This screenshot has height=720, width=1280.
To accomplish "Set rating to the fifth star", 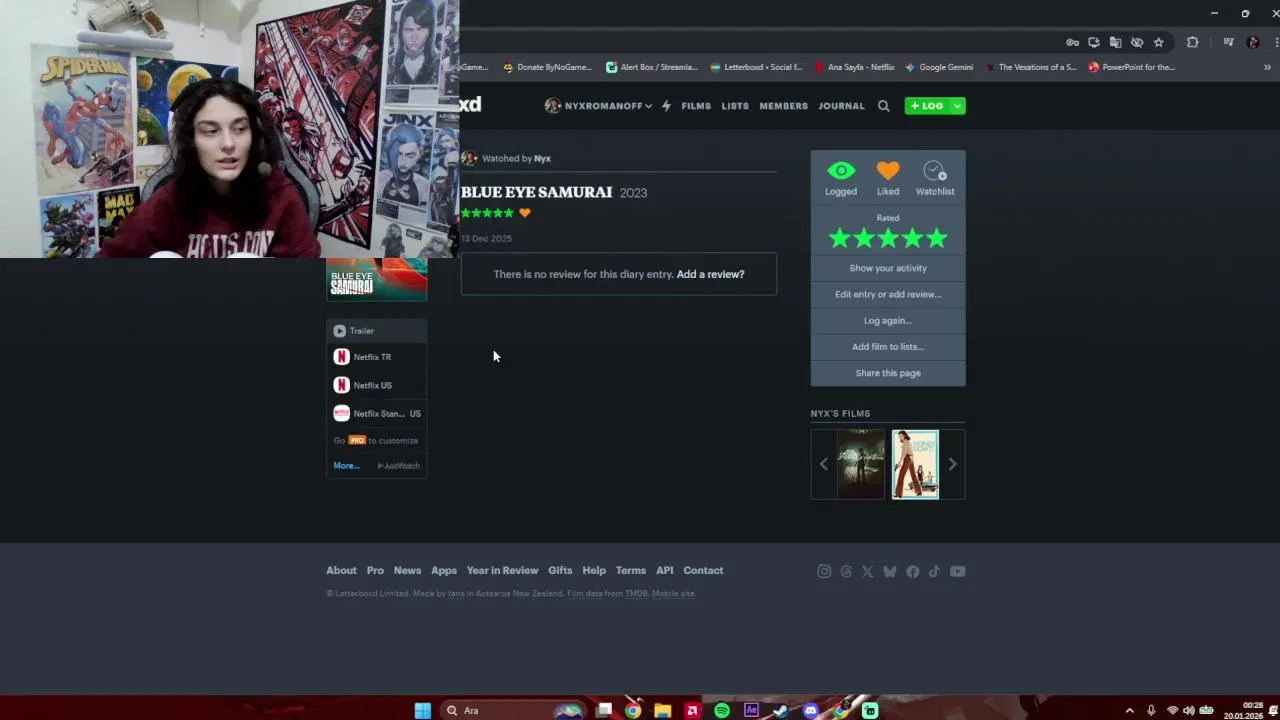I will click(937, 238).
